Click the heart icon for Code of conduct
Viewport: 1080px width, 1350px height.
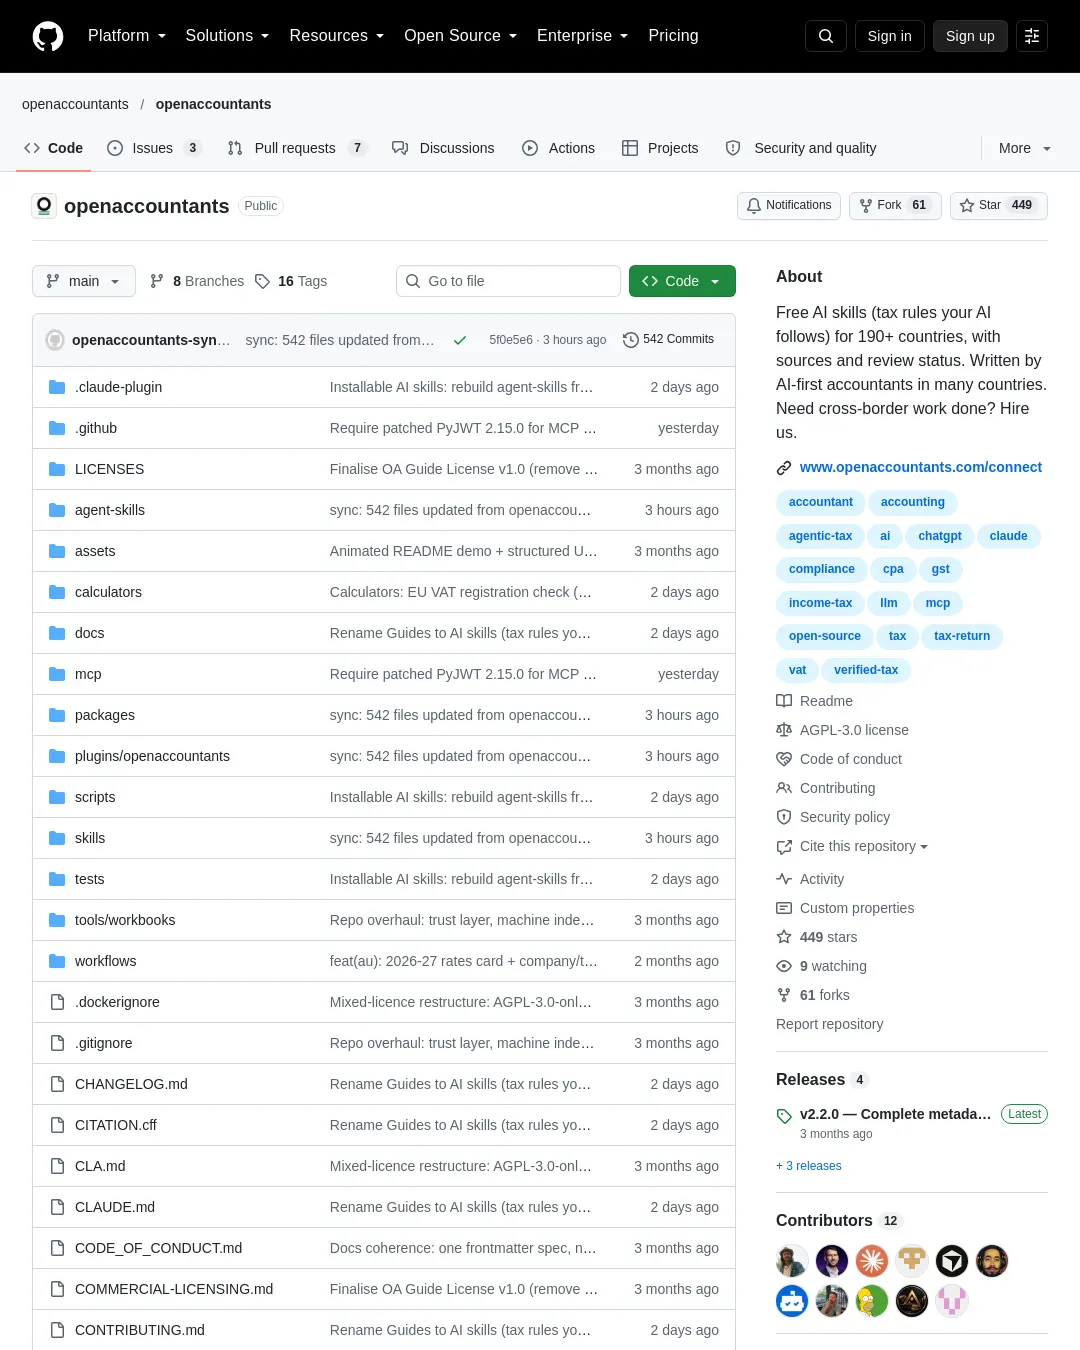784,759
